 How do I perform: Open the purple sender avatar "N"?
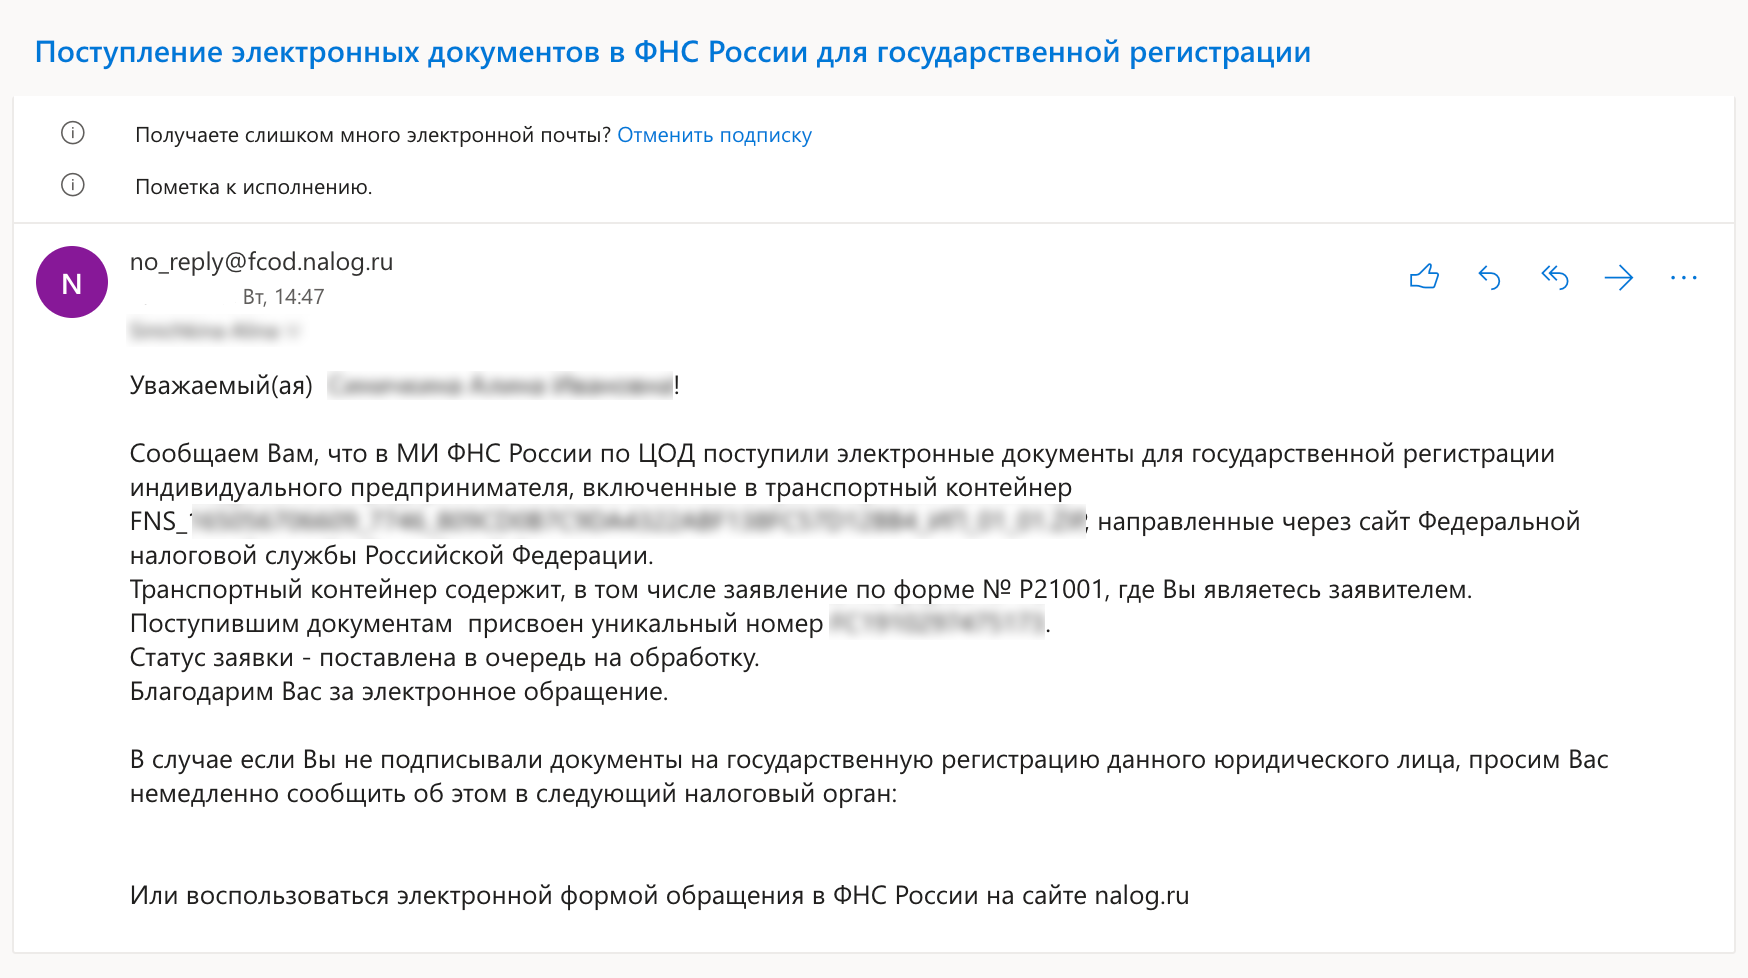72,282
